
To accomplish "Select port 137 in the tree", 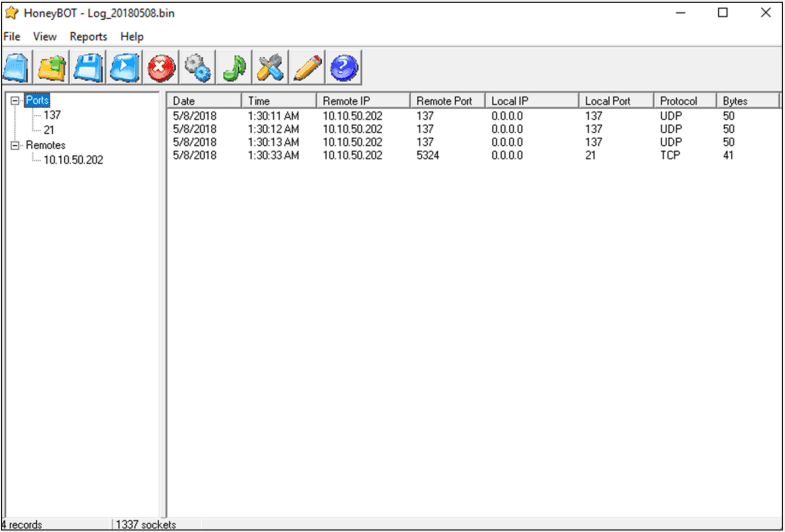I will point(52,115).
